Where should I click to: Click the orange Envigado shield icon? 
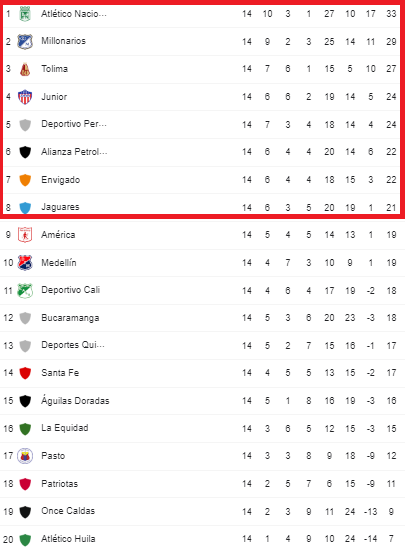click(25, 180)
